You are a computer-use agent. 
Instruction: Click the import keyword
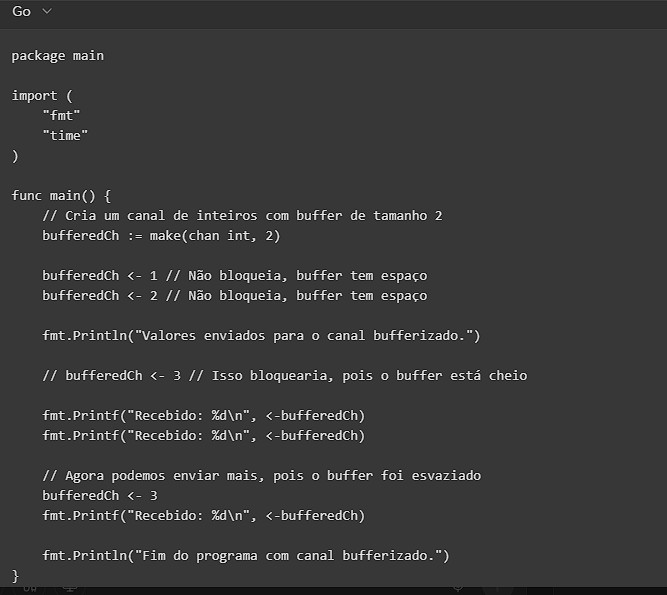pos(34,95)
